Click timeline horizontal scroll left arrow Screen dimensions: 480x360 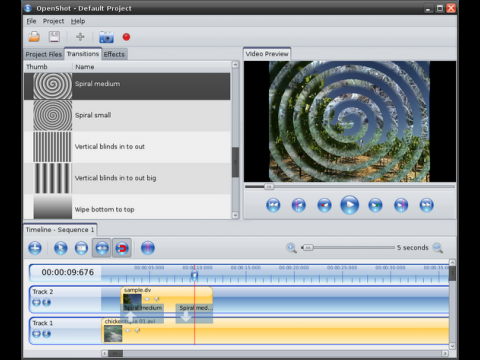tap(105, 353)
